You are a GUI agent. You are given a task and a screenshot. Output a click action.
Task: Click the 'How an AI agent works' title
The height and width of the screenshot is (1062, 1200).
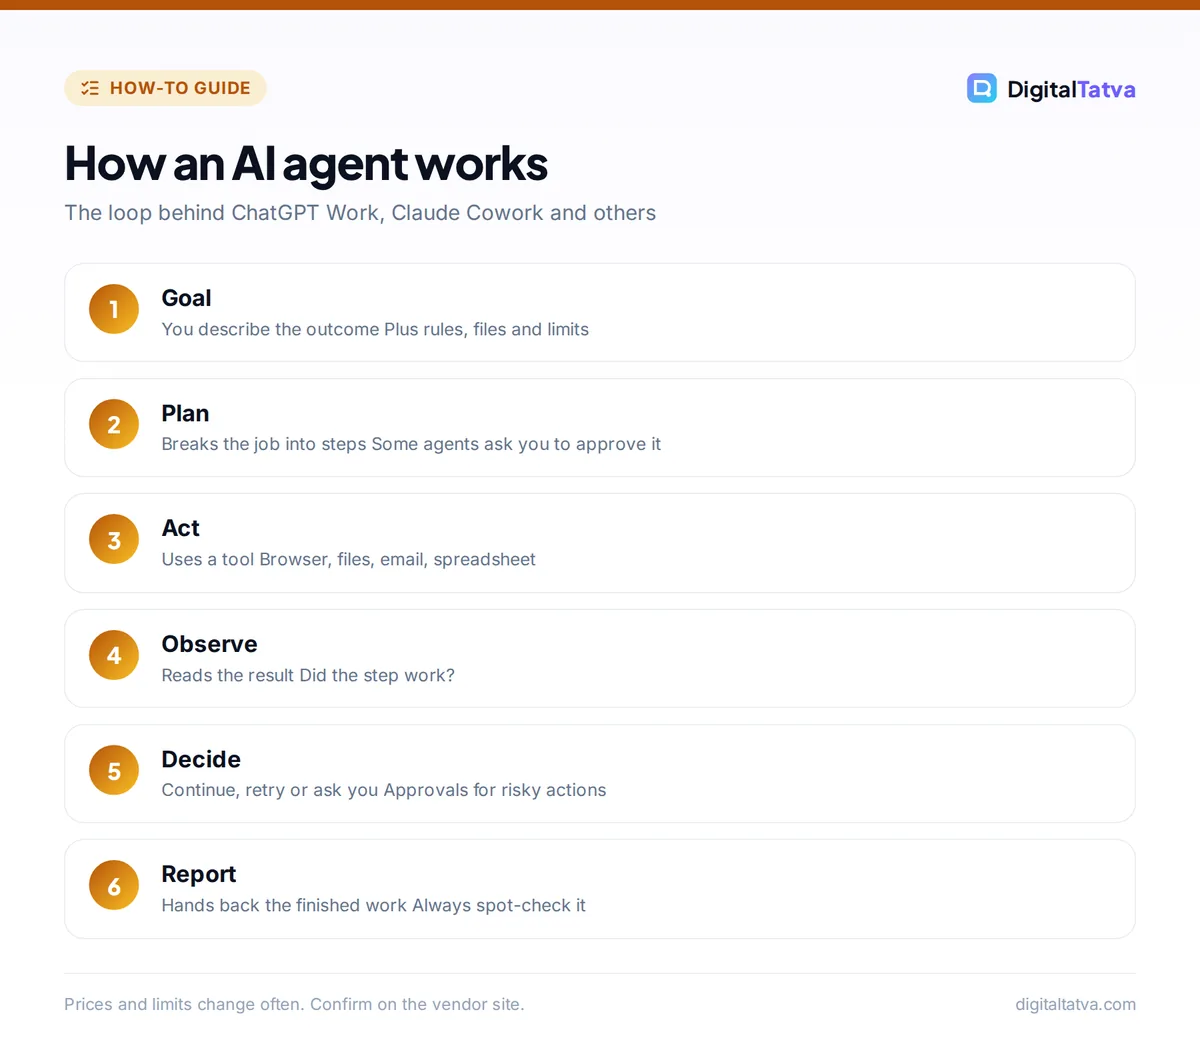click(306, 164)
